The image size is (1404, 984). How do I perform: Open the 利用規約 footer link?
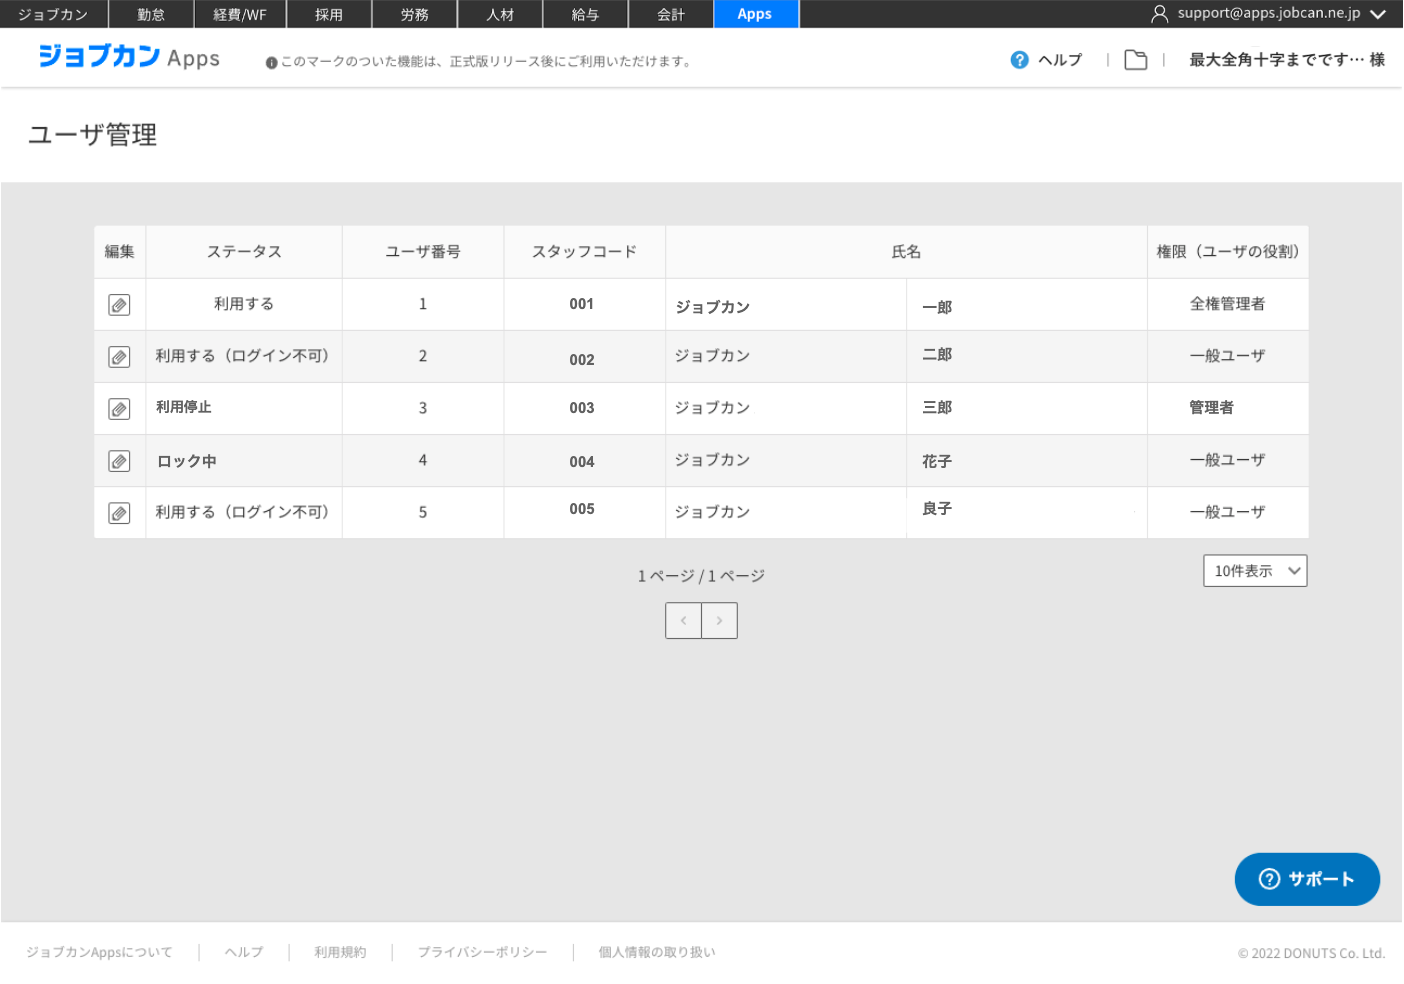(340, 952)
